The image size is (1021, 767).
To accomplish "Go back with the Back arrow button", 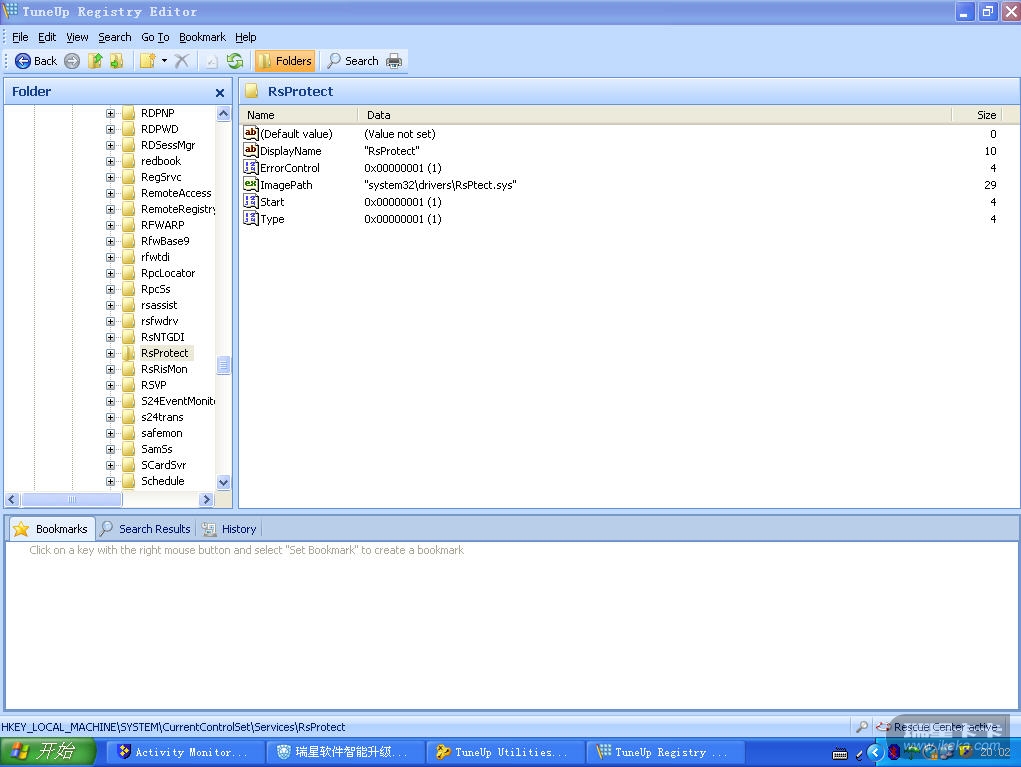I will tap(36, 61).
